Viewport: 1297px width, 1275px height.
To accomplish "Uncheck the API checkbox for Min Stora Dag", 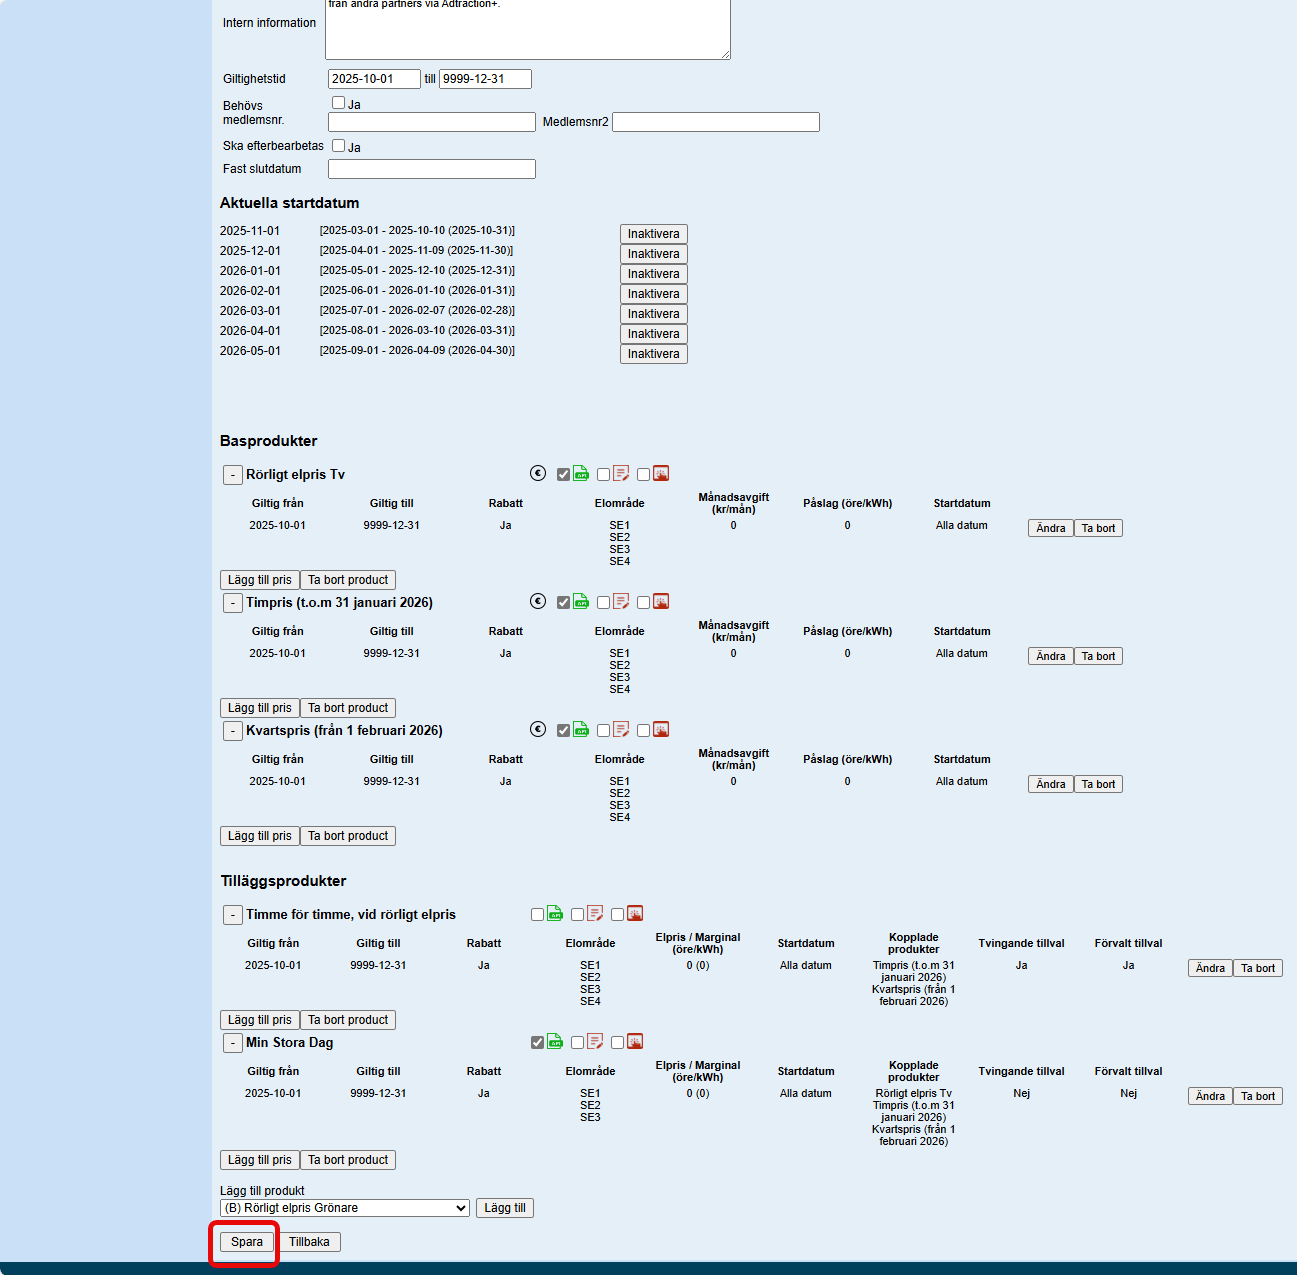I will pos(538,1042).
